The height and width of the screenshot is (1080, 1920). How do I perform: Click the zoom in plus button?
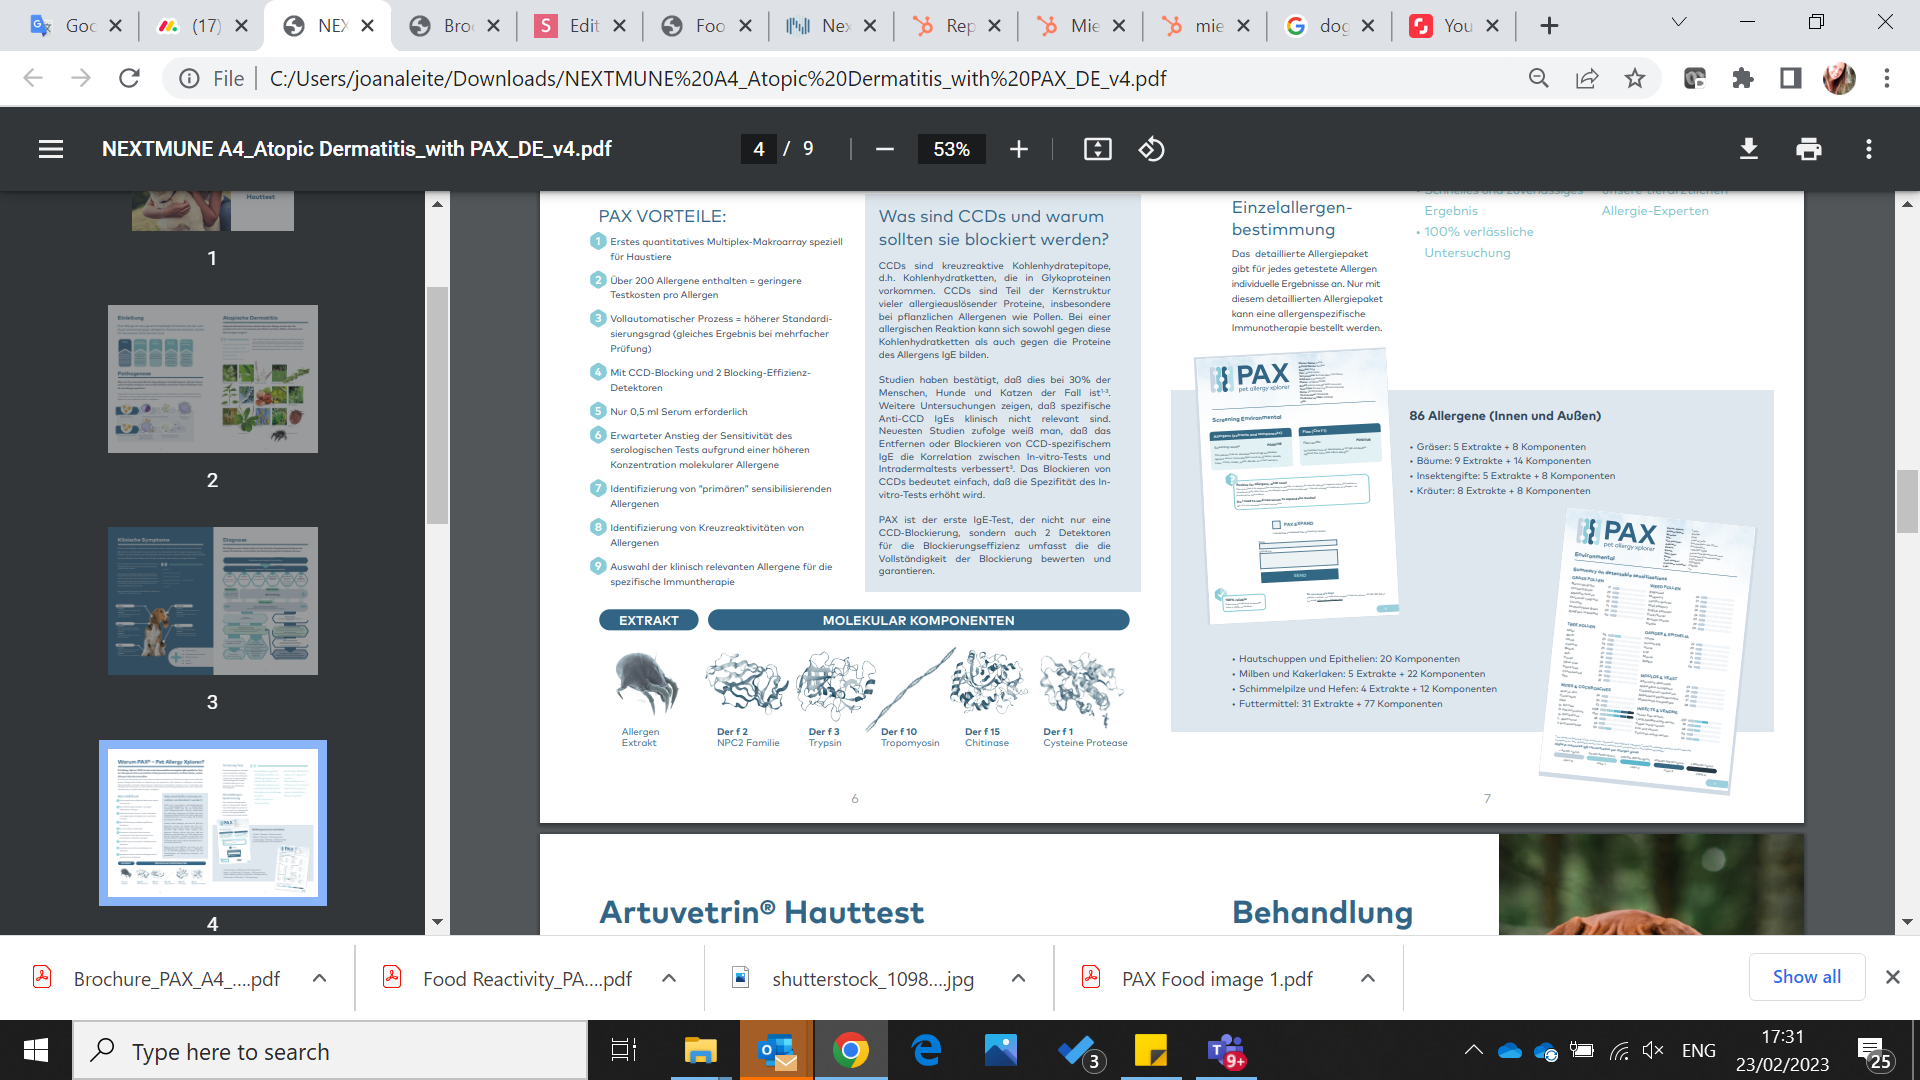click(x=1018, y=149)
